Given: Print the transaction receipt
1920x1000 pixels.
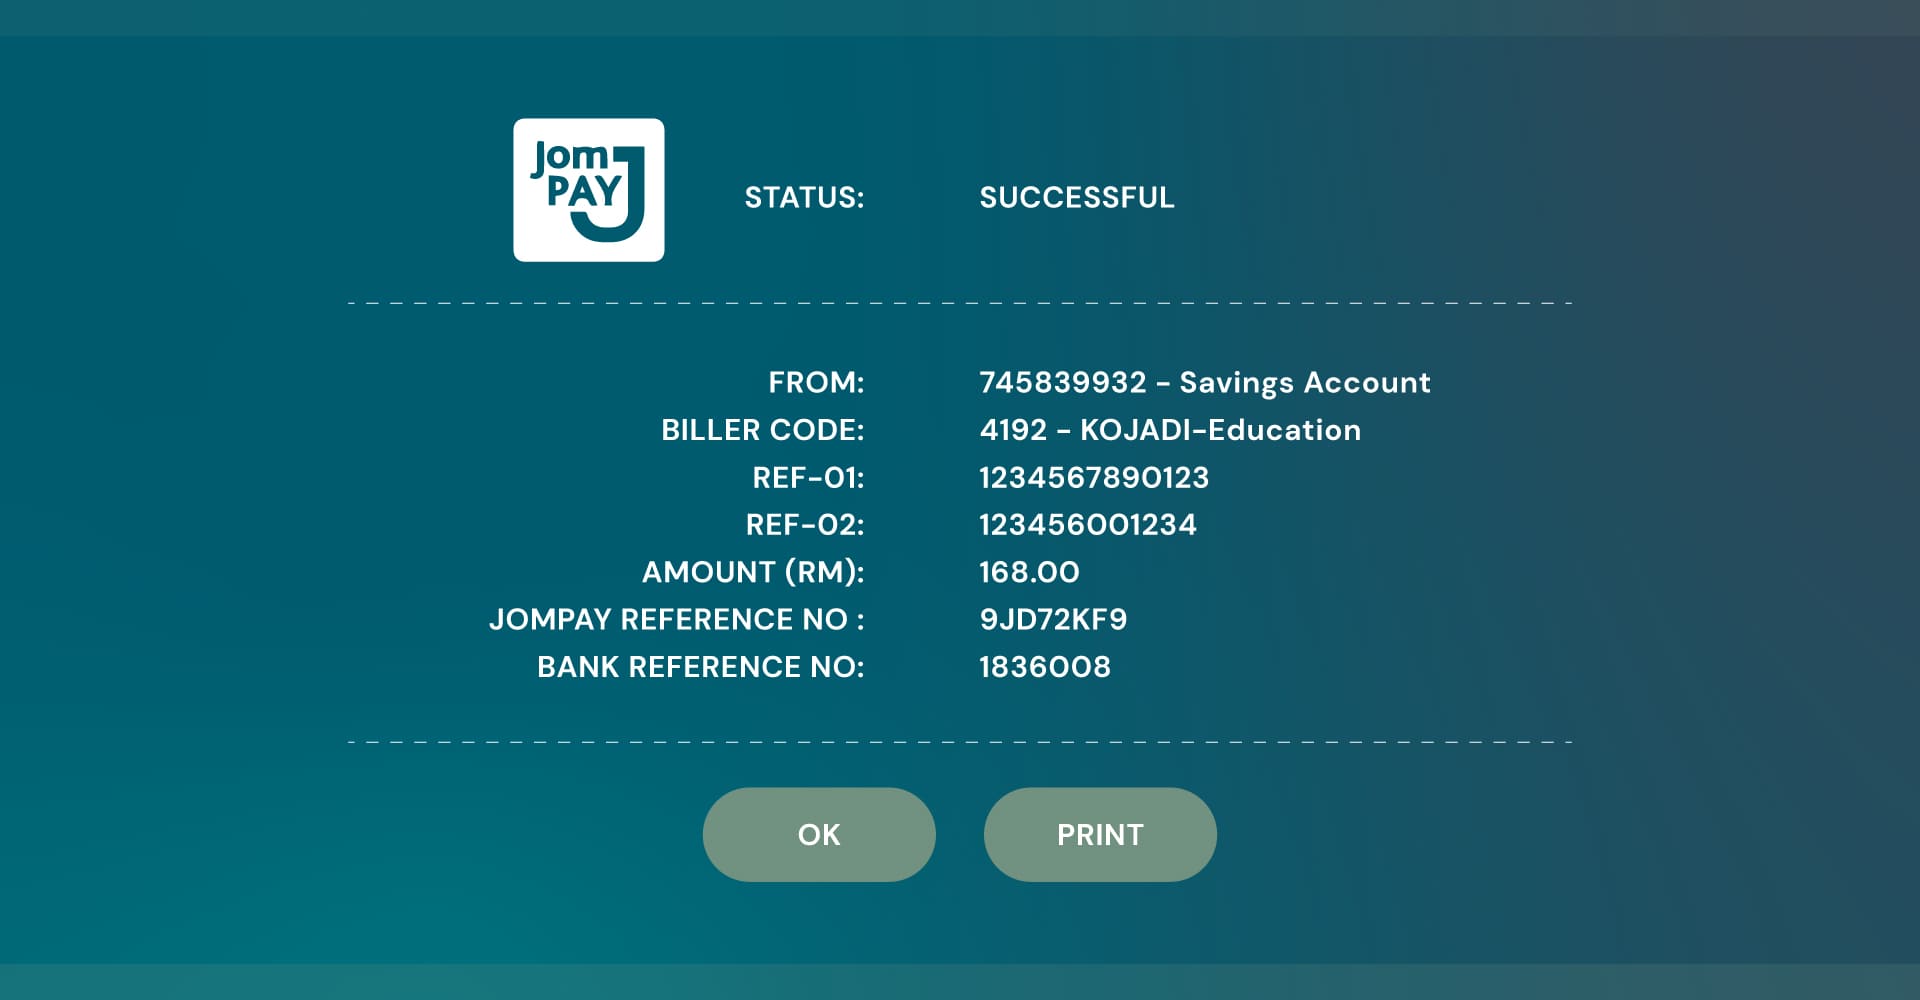Looking at the screenshot, I should [1100, 834].
